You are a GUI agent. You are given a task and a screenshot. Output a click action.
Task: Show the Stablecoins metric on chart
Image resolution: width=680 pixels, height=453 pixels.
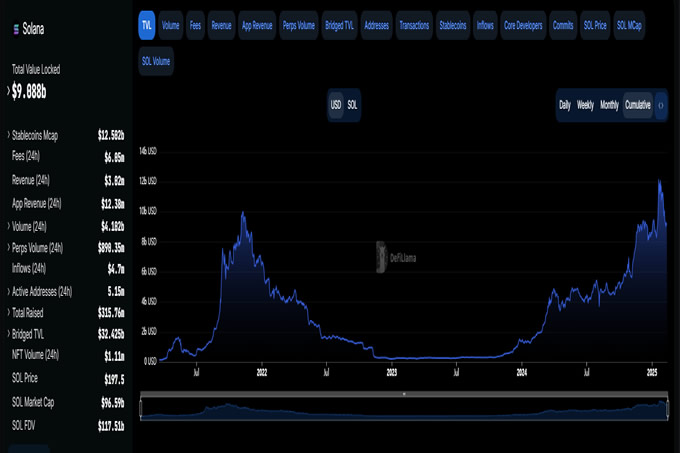[452, 24]
